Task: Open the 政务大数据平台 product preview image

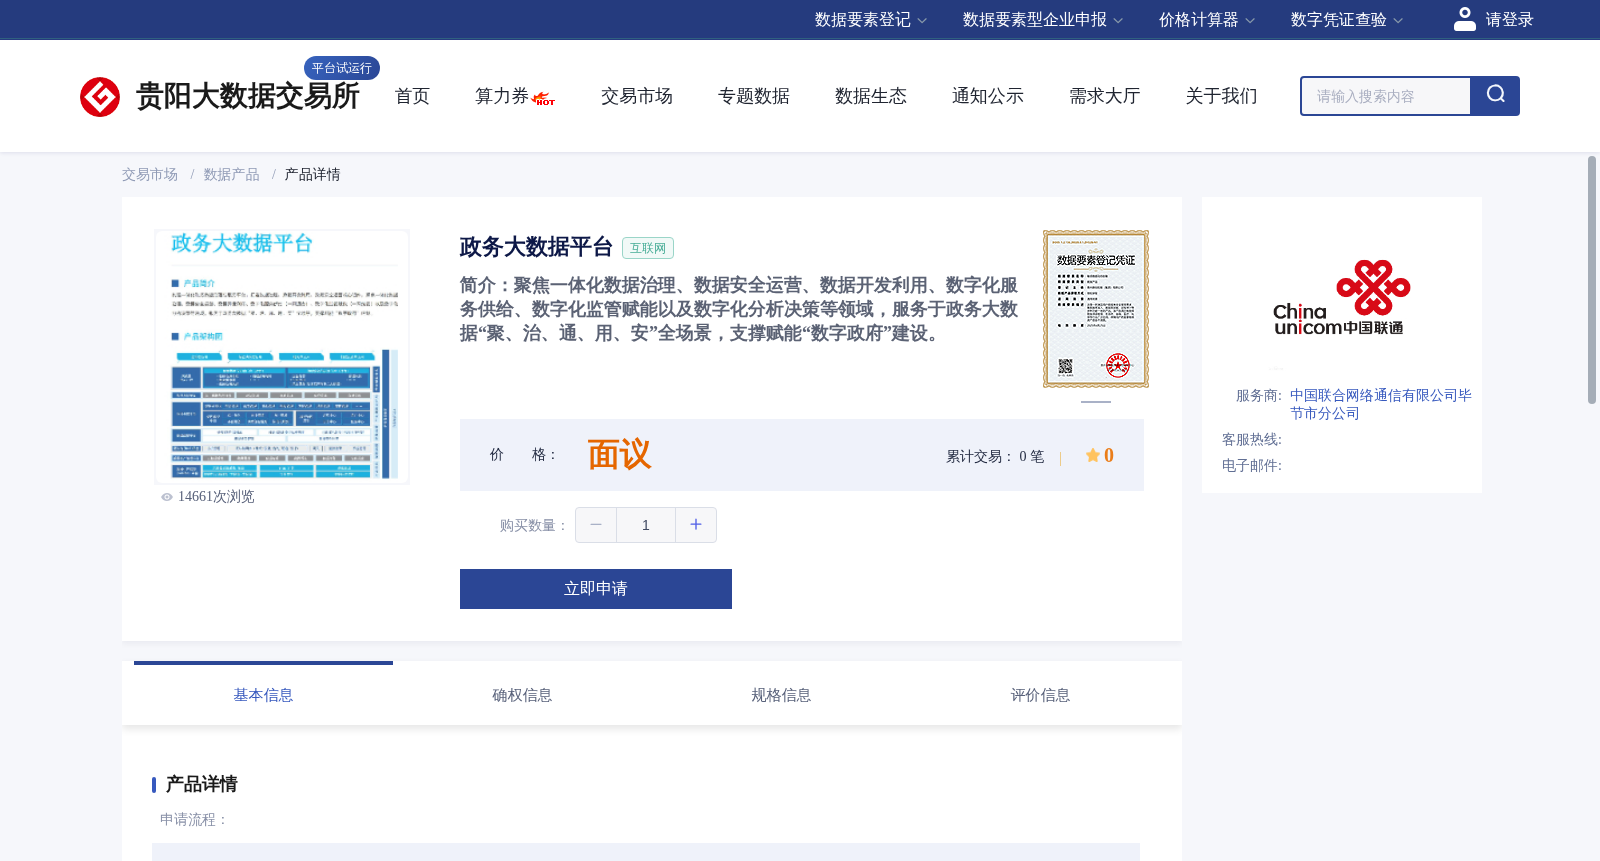Action: point(282,356)
